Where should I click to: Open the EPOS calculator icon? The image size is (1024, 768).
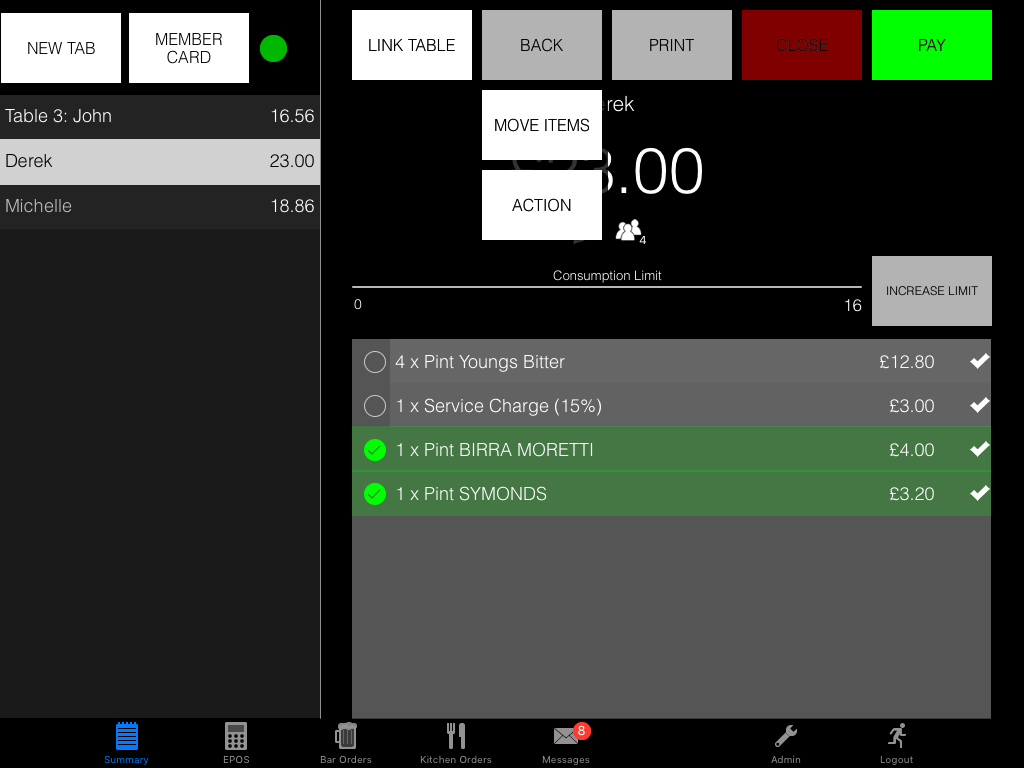coord(236,737)
